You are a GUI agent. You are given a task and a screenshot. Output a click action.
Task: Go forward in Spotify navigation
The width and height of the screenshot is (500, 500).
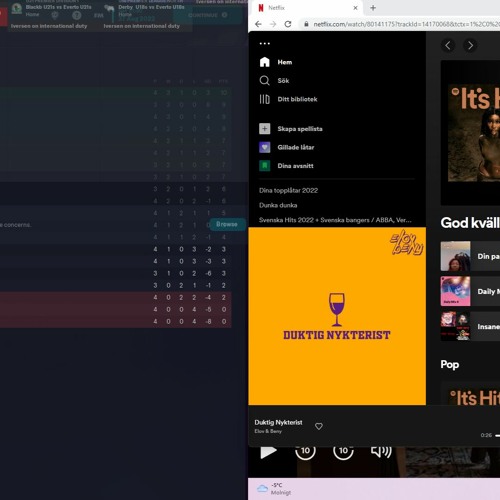pyautogui.click(x=470, y=45)
